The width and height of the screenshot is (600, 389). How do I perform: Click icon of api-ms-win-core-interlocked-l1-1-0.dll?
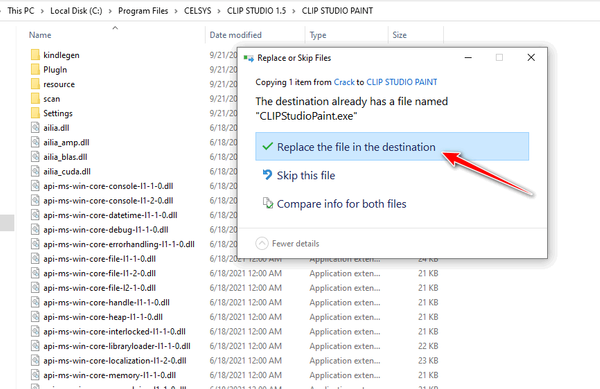click(x=35, y=331)
